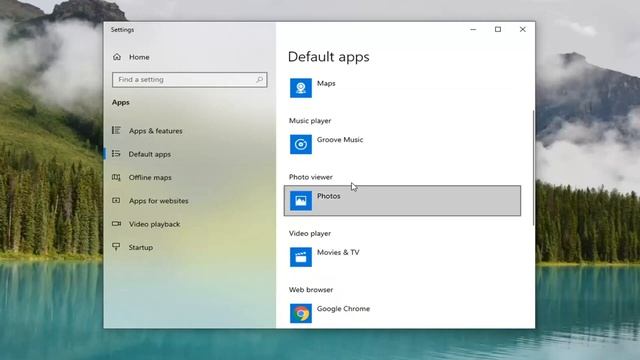Click the Music player label
Viewport: 640px width, 360px height.
310,121
